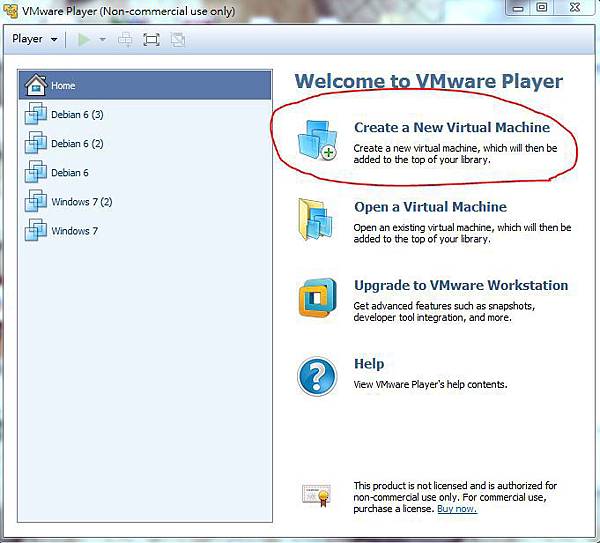Click the Help heading link
This screenshot has height=543, width=600.
click(x=369, y=364)
